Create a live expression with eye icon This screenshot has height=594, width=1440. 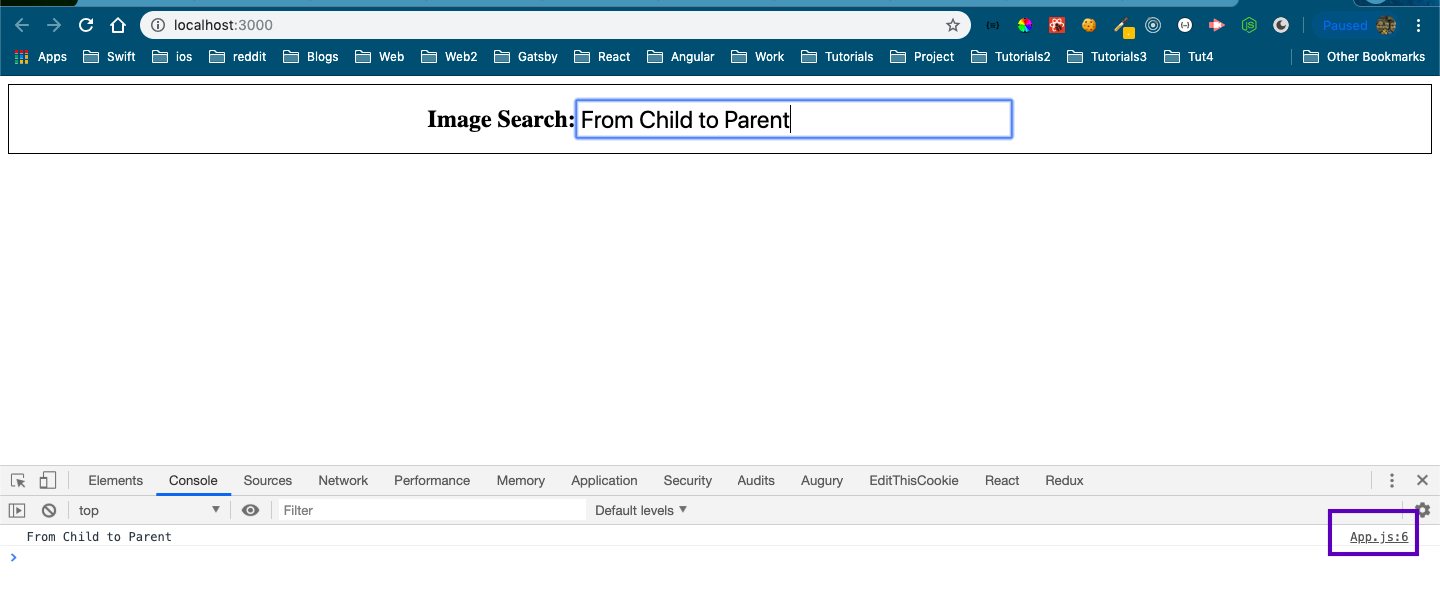(251, 511)
